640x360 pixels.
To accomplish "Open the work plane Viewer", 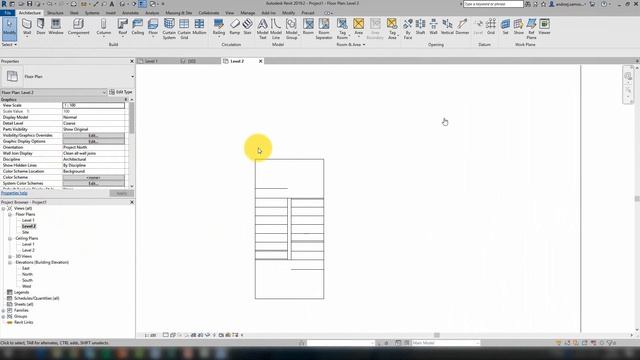I will click(544, 27).
